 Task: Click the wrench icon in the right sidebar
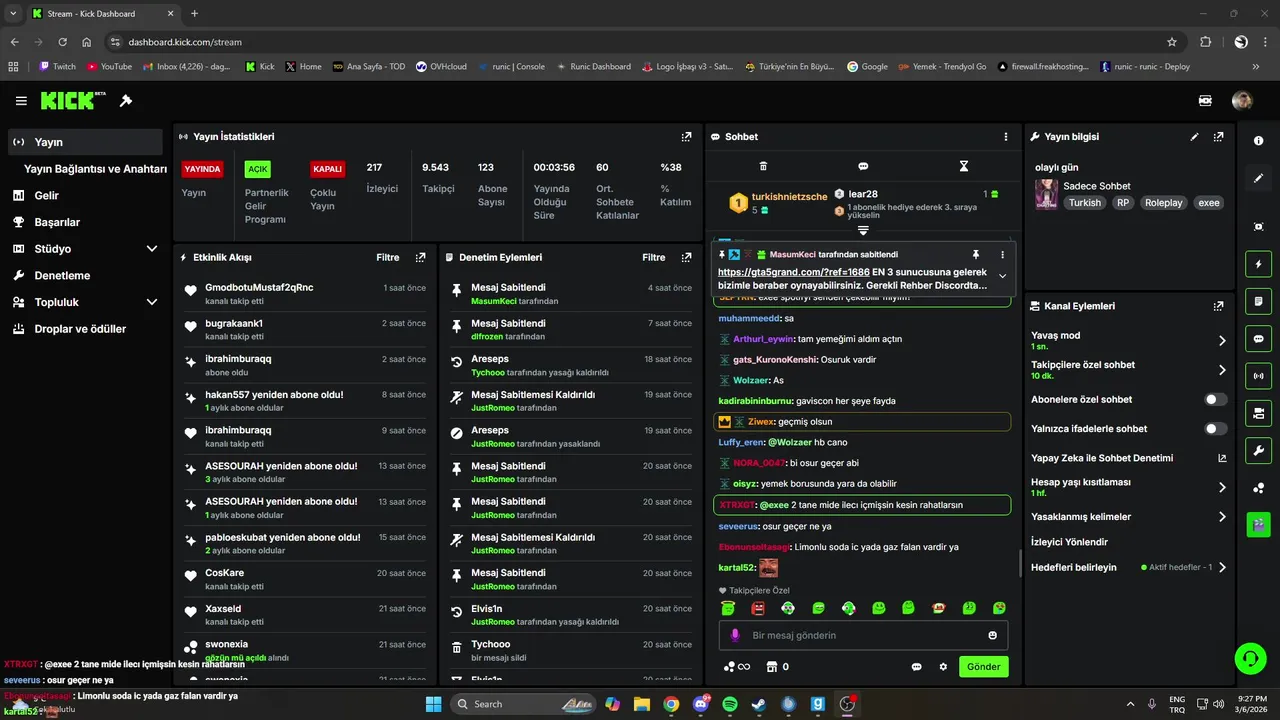coord(1258,450)
